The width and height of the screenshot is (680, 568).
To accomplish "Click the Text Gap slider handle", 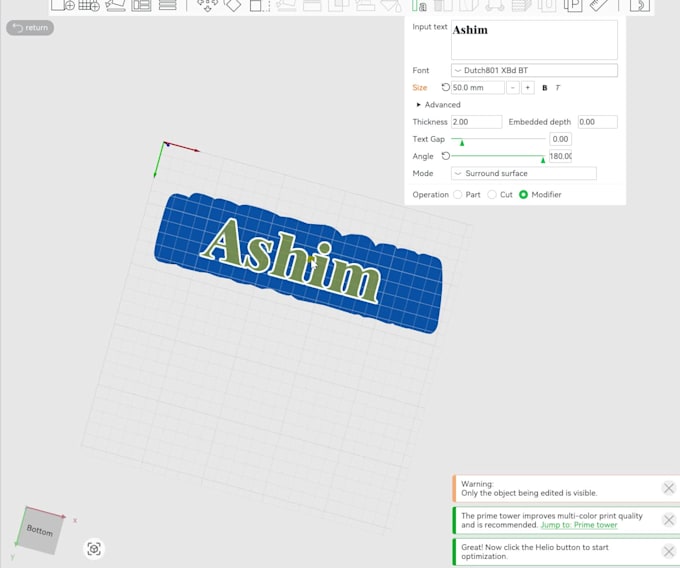I will pos(462,142).
